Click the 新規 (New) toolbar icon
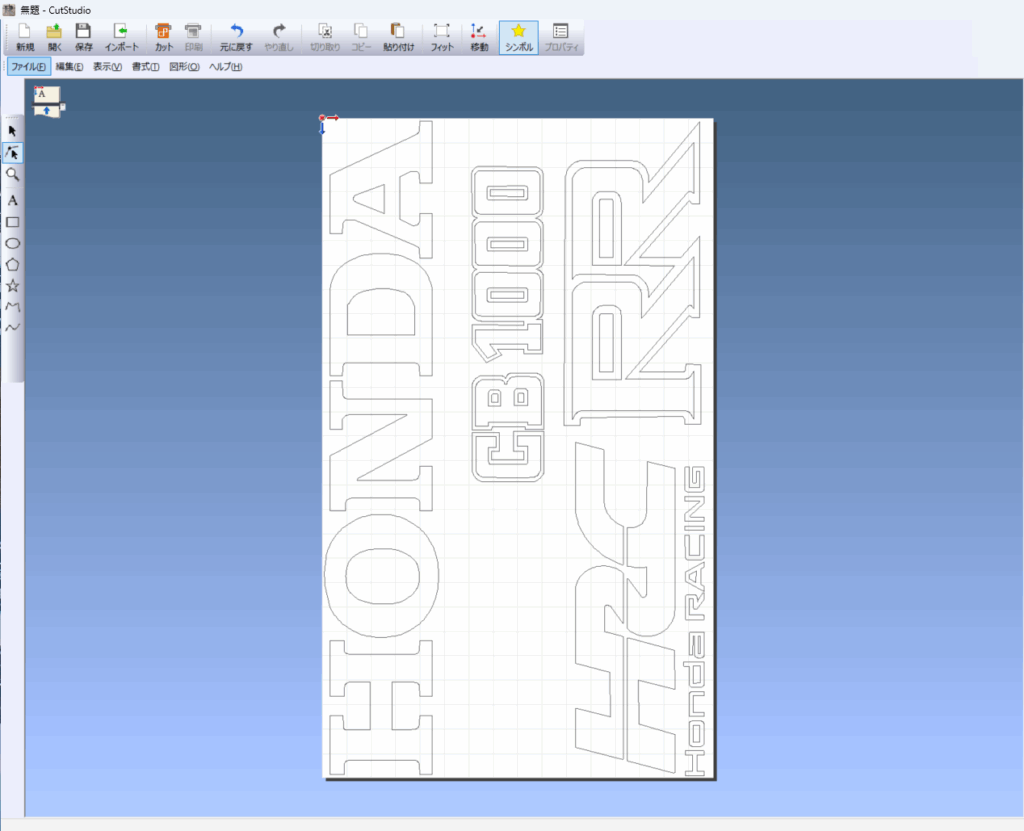Screen dimensions: 1024x831 (x=25, y=37)
